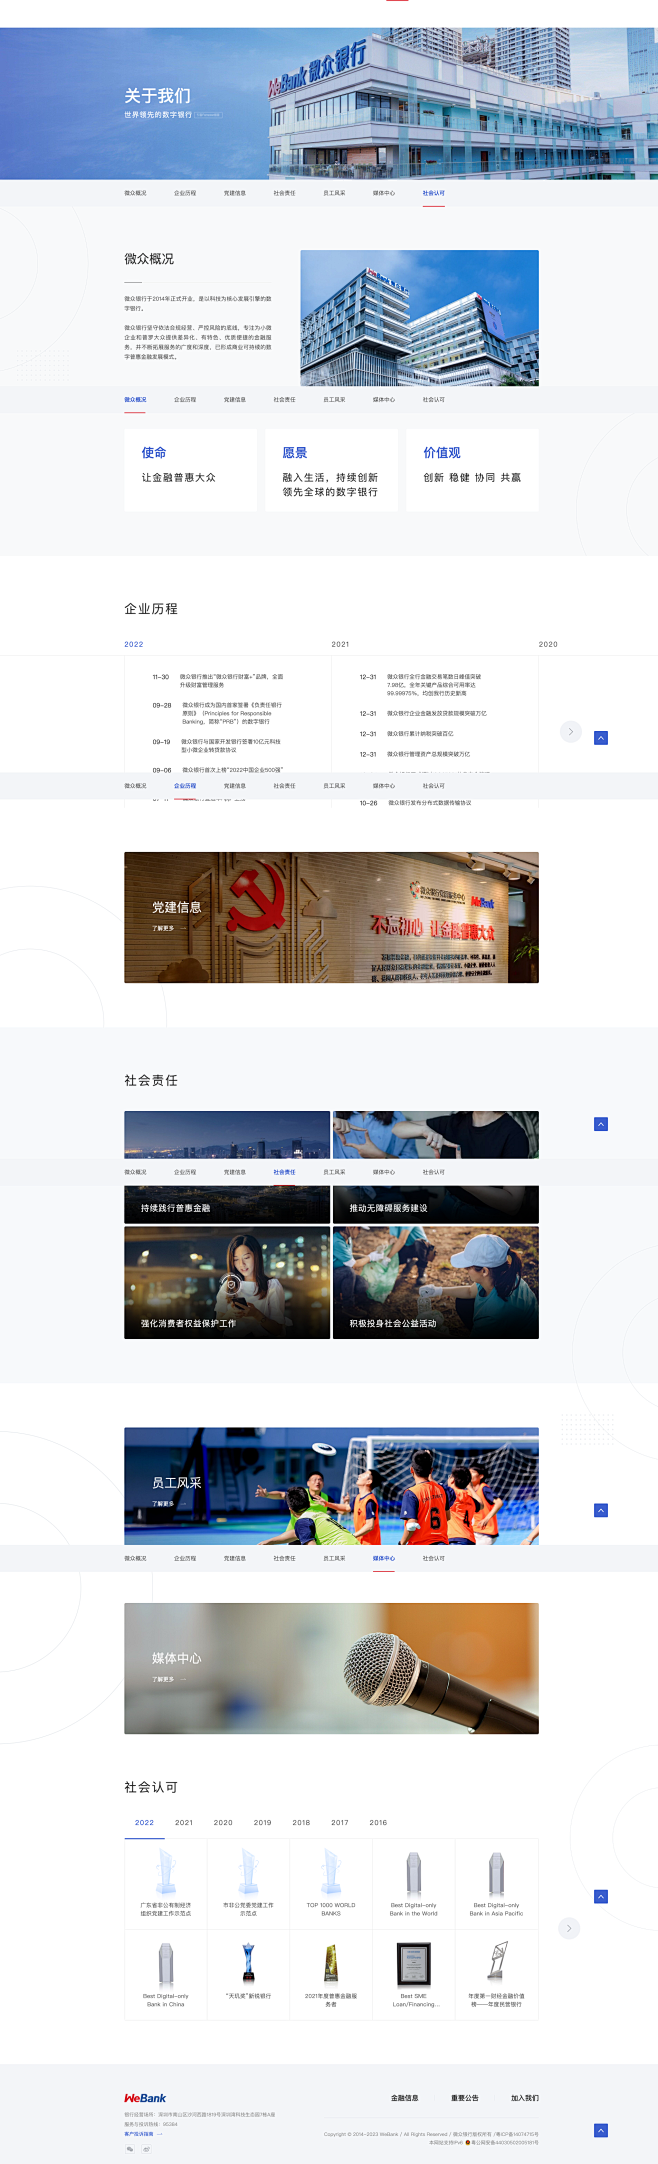Click the 11-30 entry in the 2022 timeline
Screen dimensions: 658x2164
(218, 681)
